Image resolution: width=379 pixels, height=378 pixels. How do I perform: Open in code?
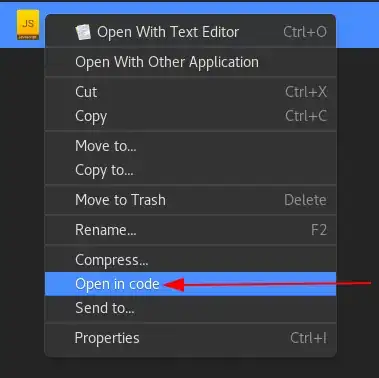190,284
